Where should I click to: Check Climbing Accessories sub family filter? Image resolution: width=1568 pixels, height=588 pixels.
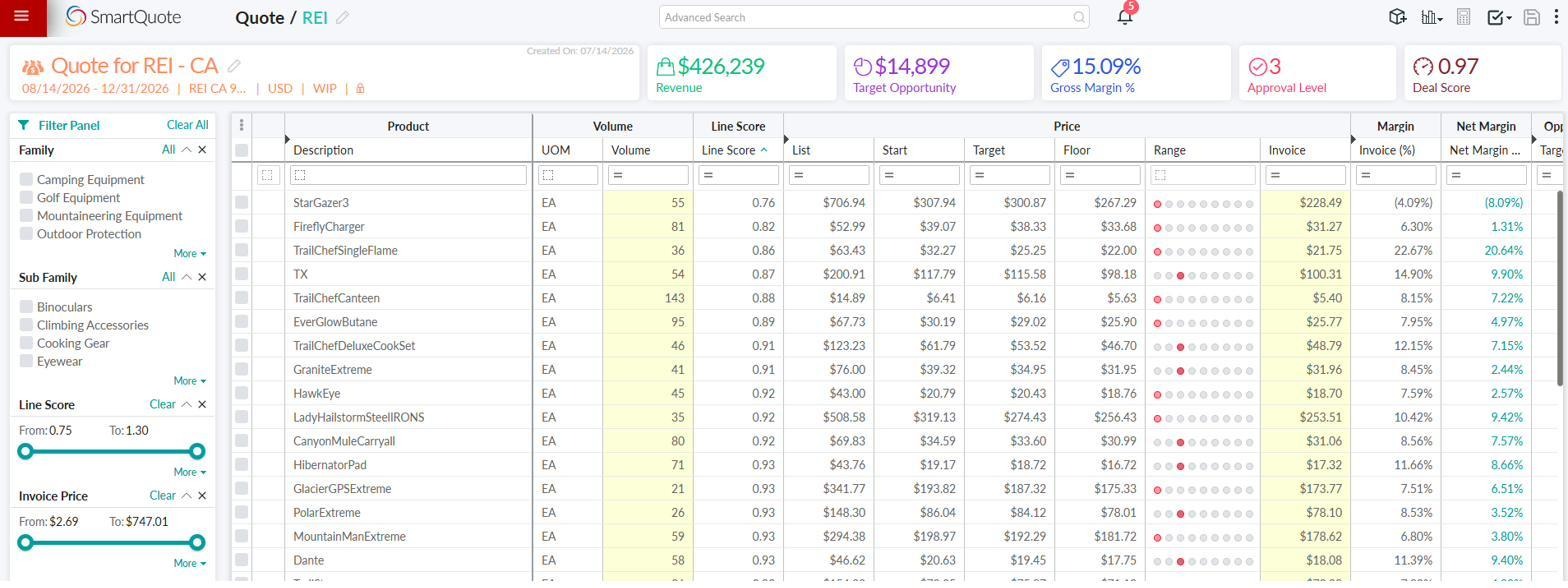click(x=26, y=324)
